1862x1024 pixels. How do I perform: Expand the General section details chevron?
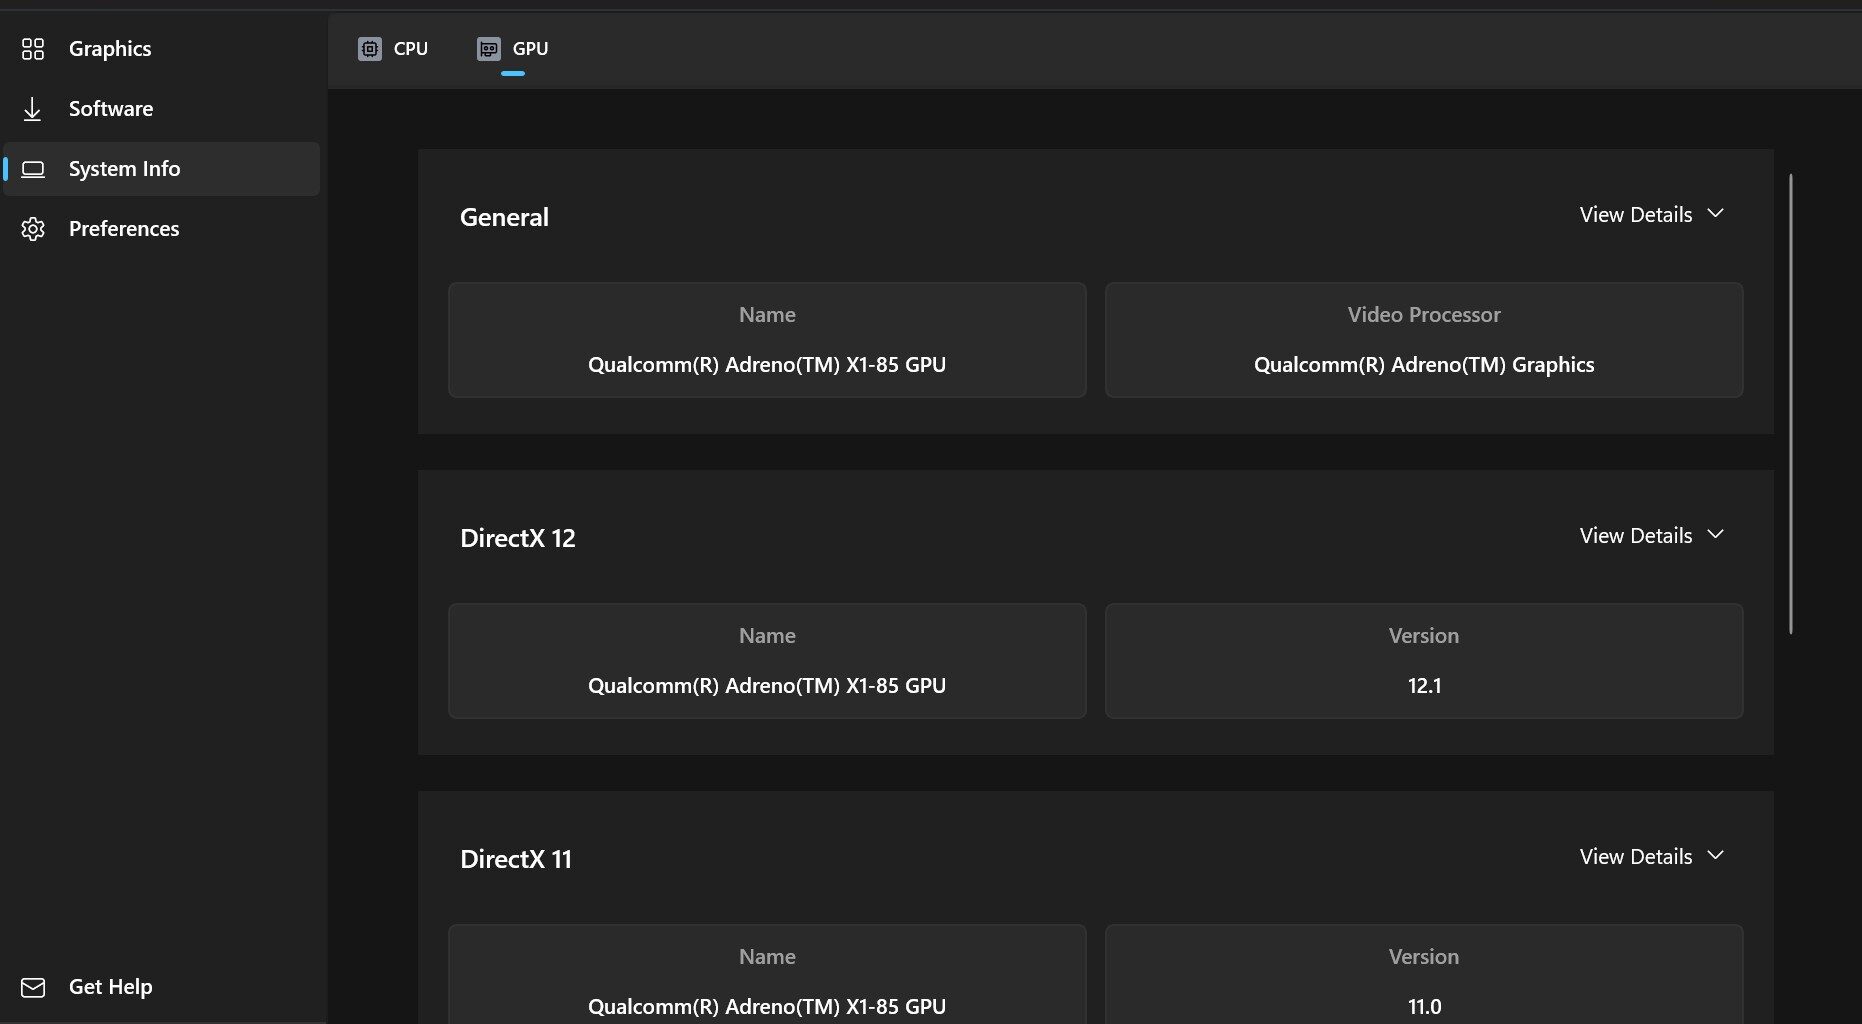pyautogui.click(x=1716, y=213)
